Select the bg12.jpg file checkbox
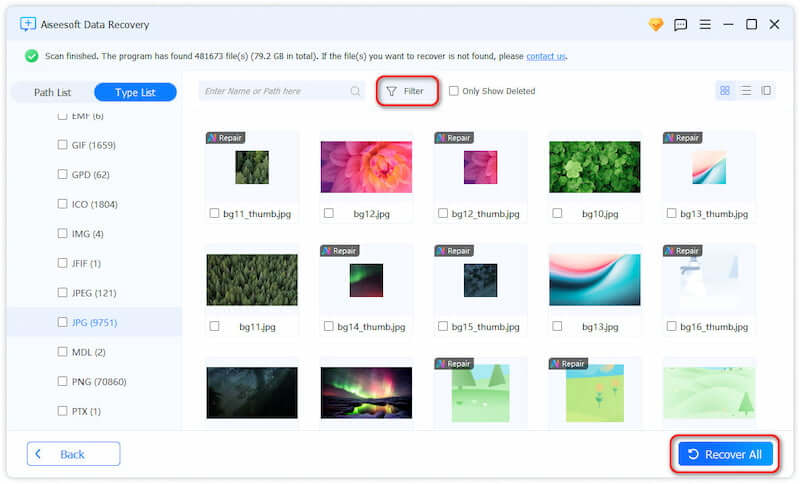 tap(329, 213)
